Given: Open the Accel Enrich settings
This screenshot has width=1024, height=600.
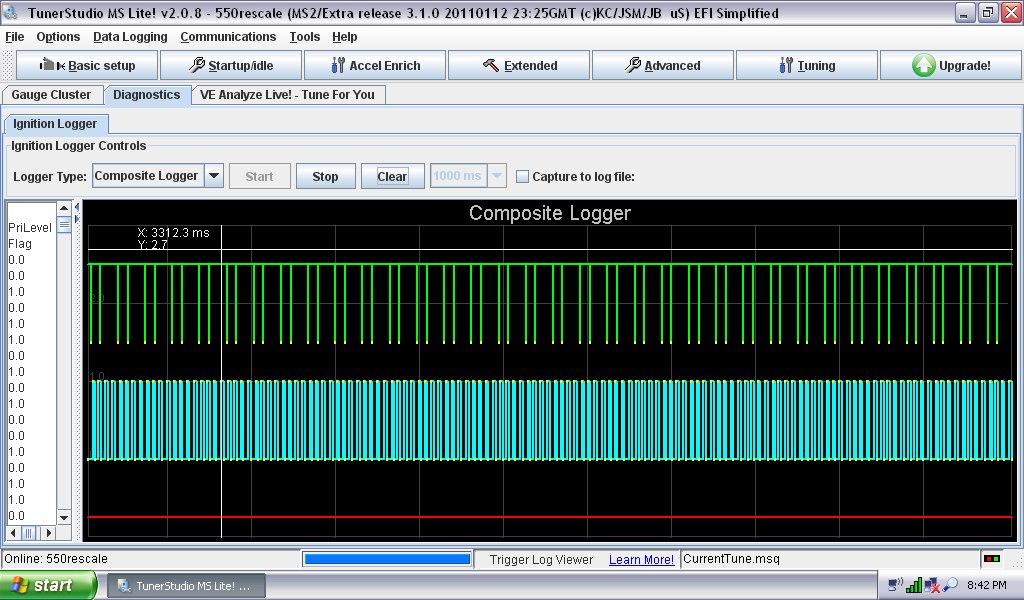Looking at the screenshot, I should (375, 66).
